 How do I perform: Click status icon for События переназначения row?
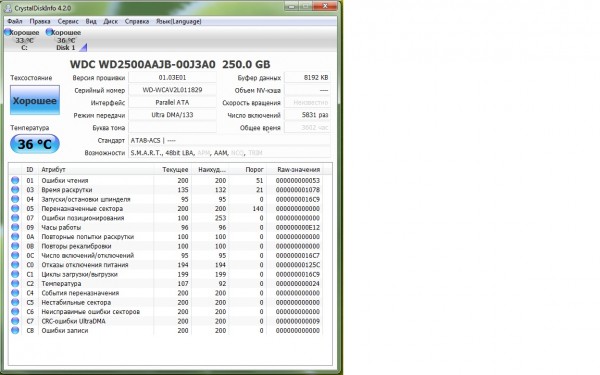coord(15,293)
